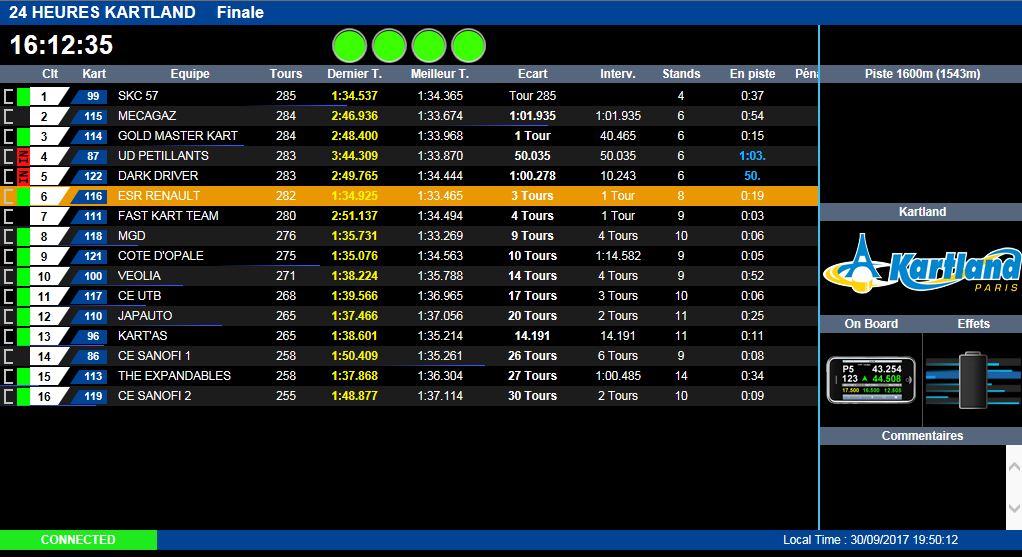The height and width of the screenshot is (557, 1022).
Task: Select the Effets panel header
Action: click(x=973, y=324)
